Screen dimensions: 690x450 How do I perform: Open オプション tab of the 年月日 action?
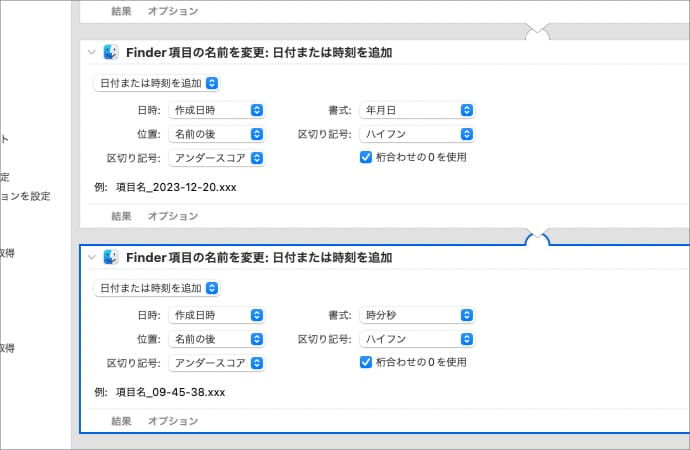click(172, 216)
